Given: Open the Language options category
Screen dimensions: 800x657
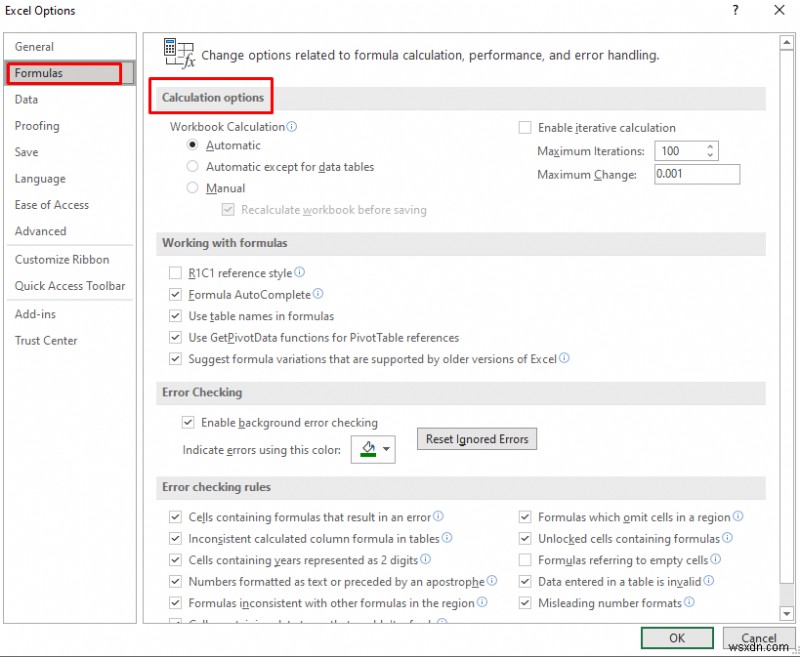Looking at the screenshot, I should pyautogui.click(x=70, y=179).
